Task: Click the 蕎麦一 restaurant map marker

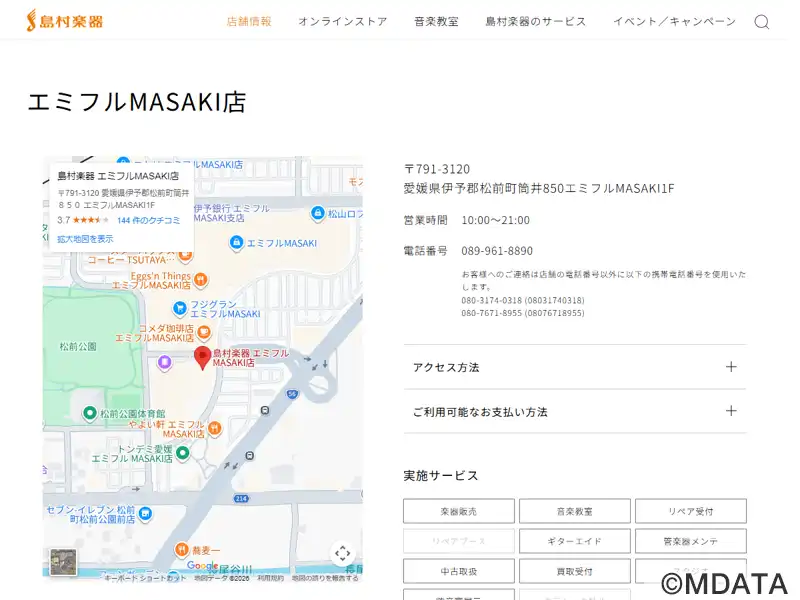Action: (x=182, y=550)
